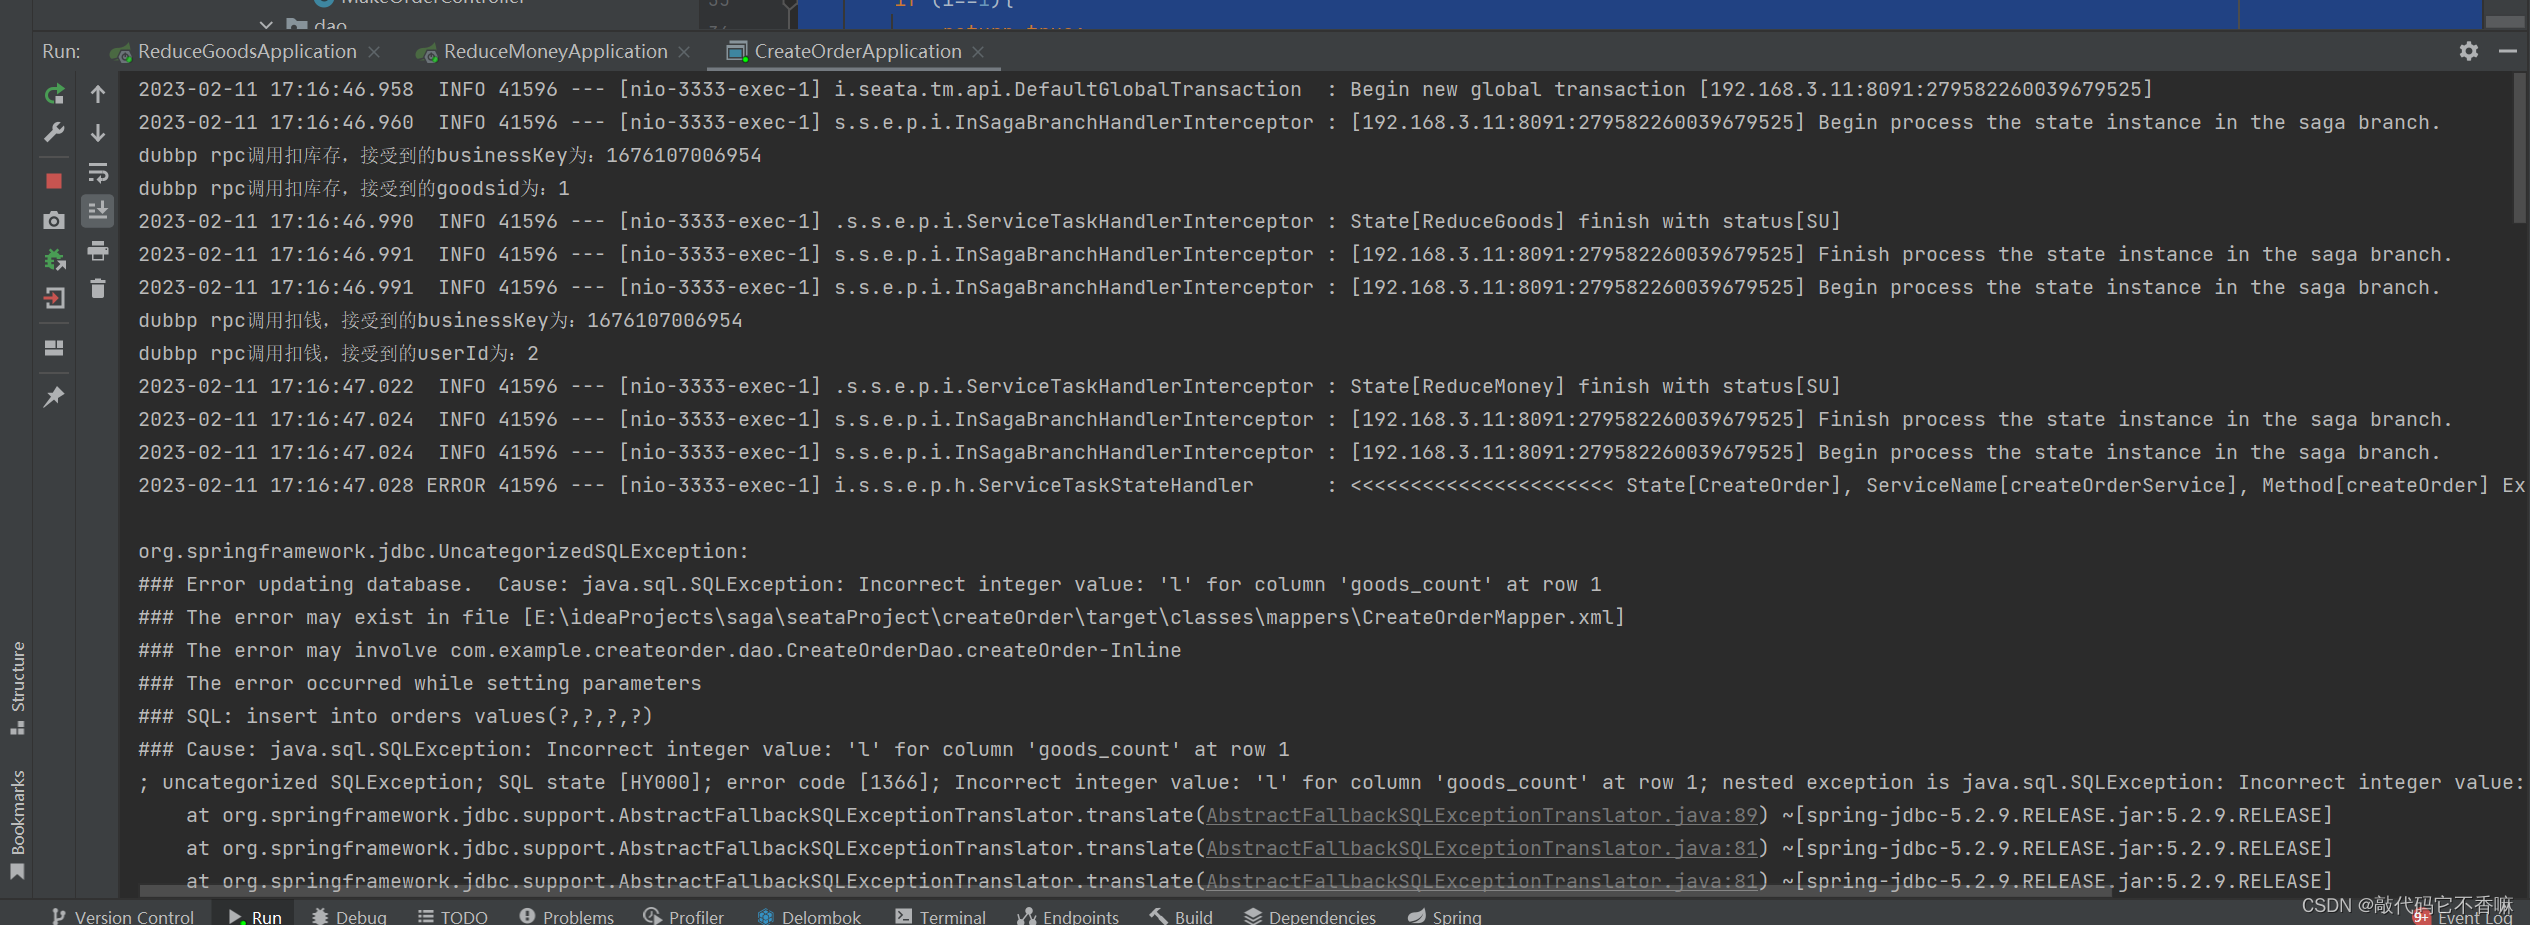Screen dimensions: 2530x925
Task: Close the CreateOrderApplication tab
Action: (x=978, y=52)
